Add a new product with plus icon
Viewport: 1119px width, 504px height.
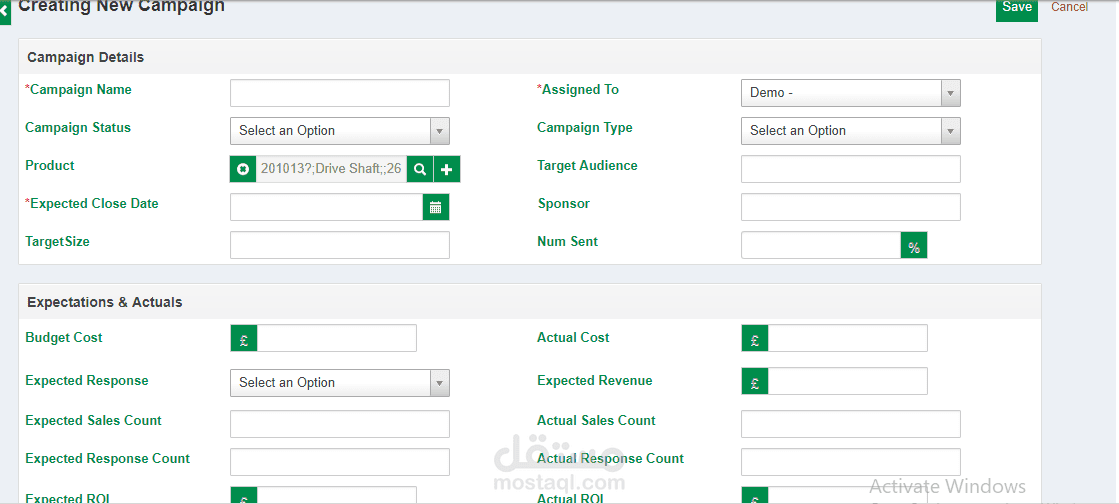pos(447,169)
